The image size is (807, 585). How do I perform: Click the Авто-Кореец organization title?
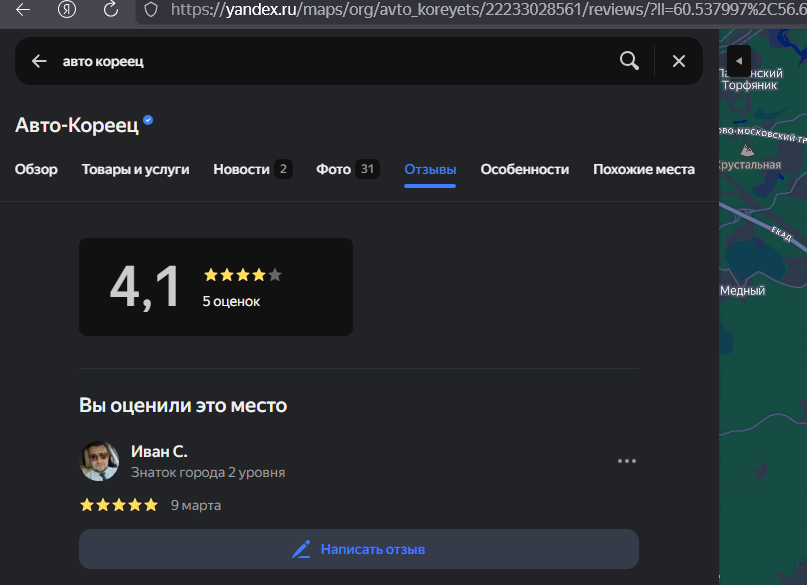77,125
